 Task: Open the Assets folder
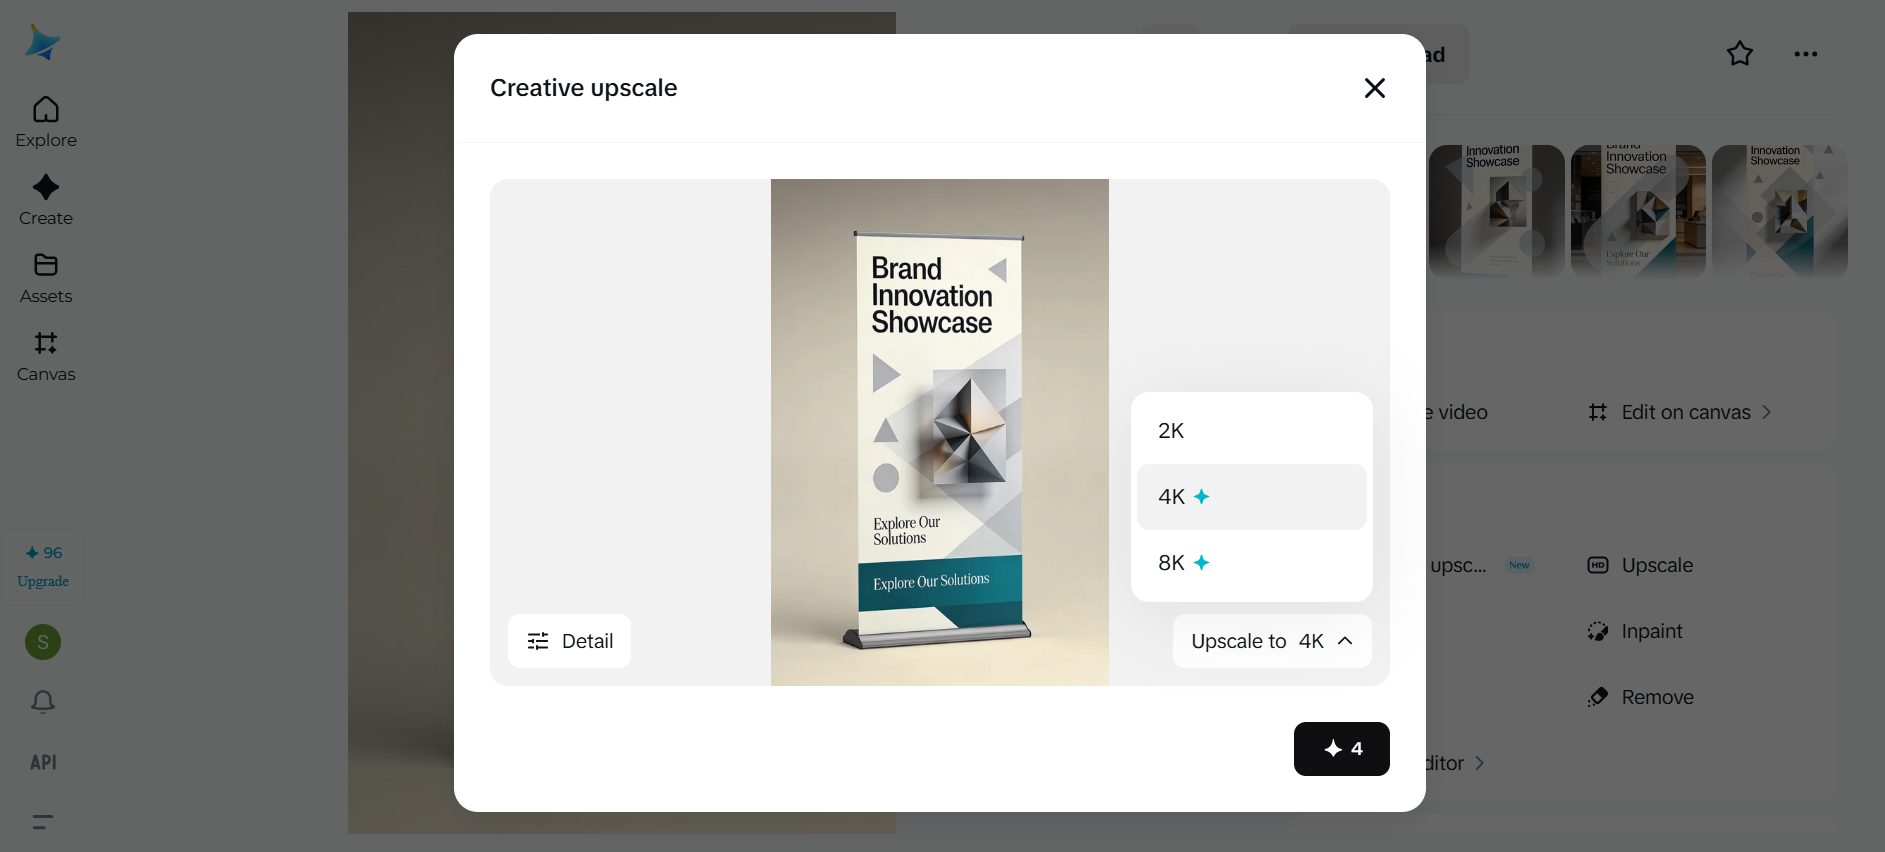[46, 278]
